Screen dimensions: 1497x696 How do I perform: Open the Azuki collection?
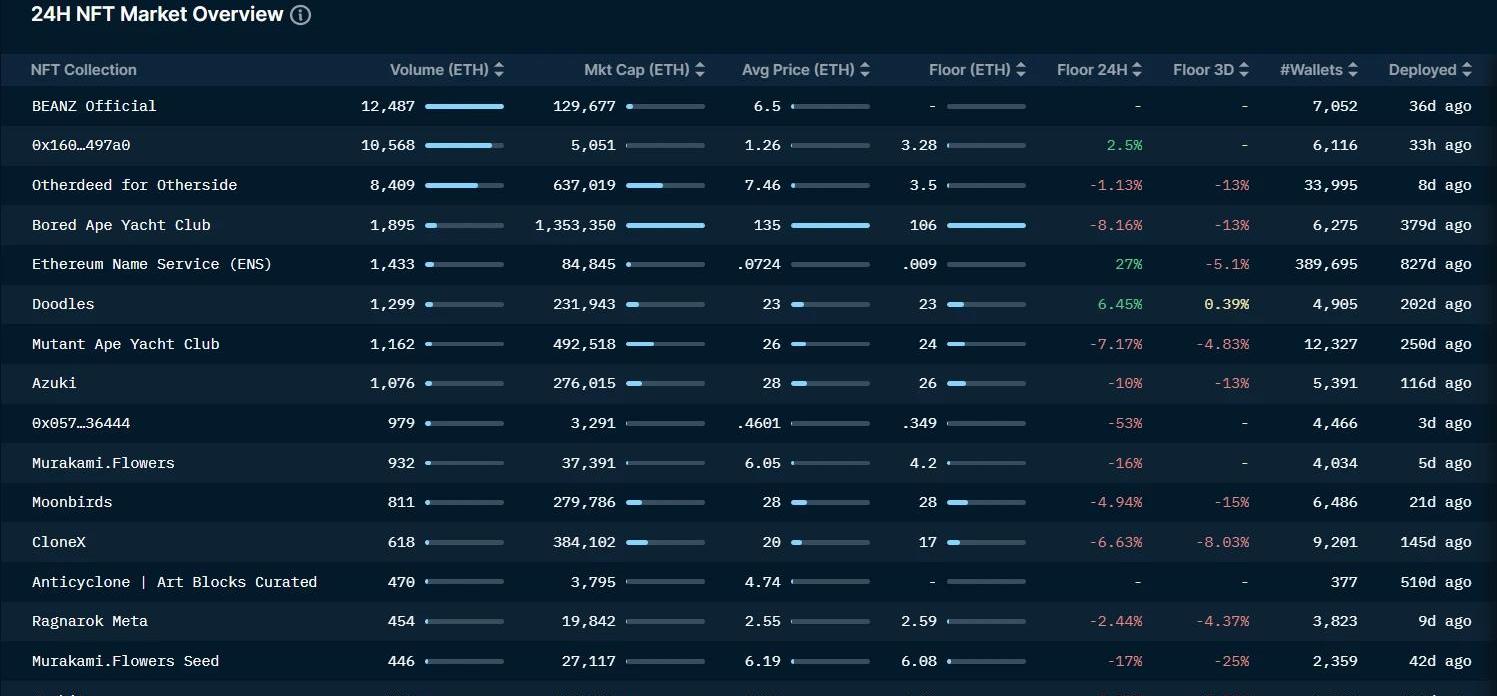pyautogui.click(x=54, y=383)
